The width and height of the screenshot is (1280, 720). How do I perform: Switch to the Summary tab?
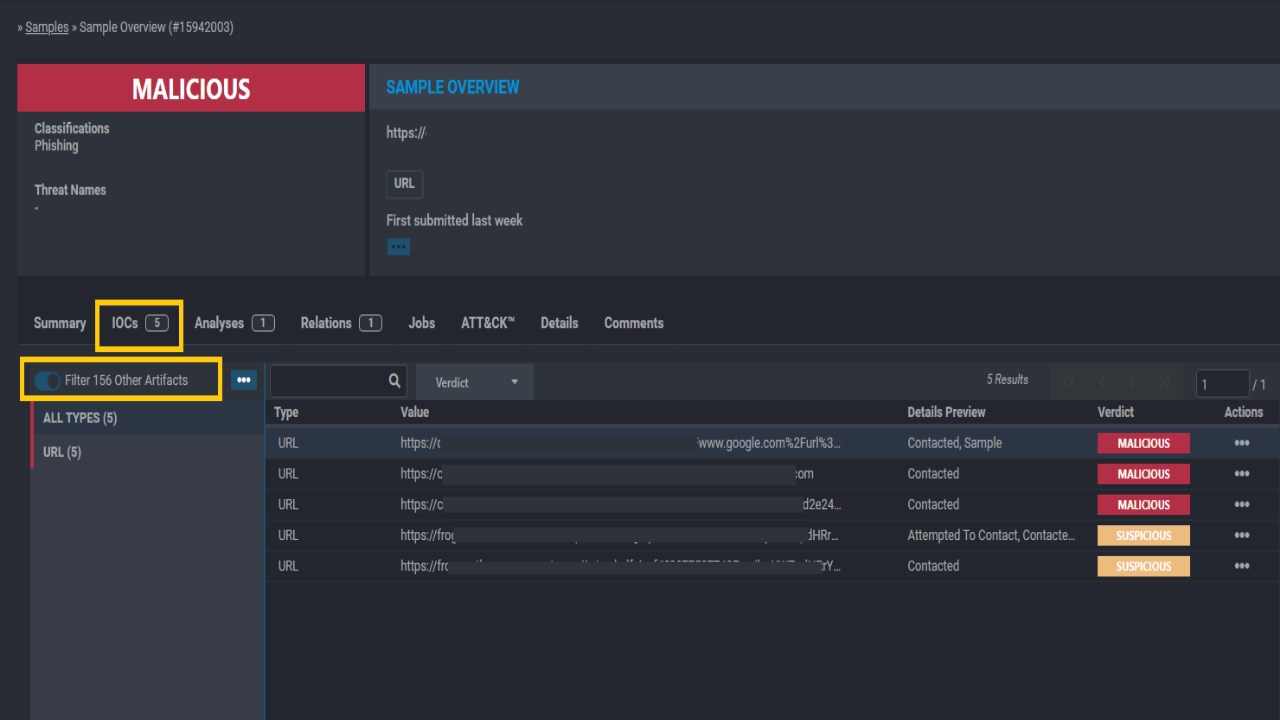pos(60,323)
